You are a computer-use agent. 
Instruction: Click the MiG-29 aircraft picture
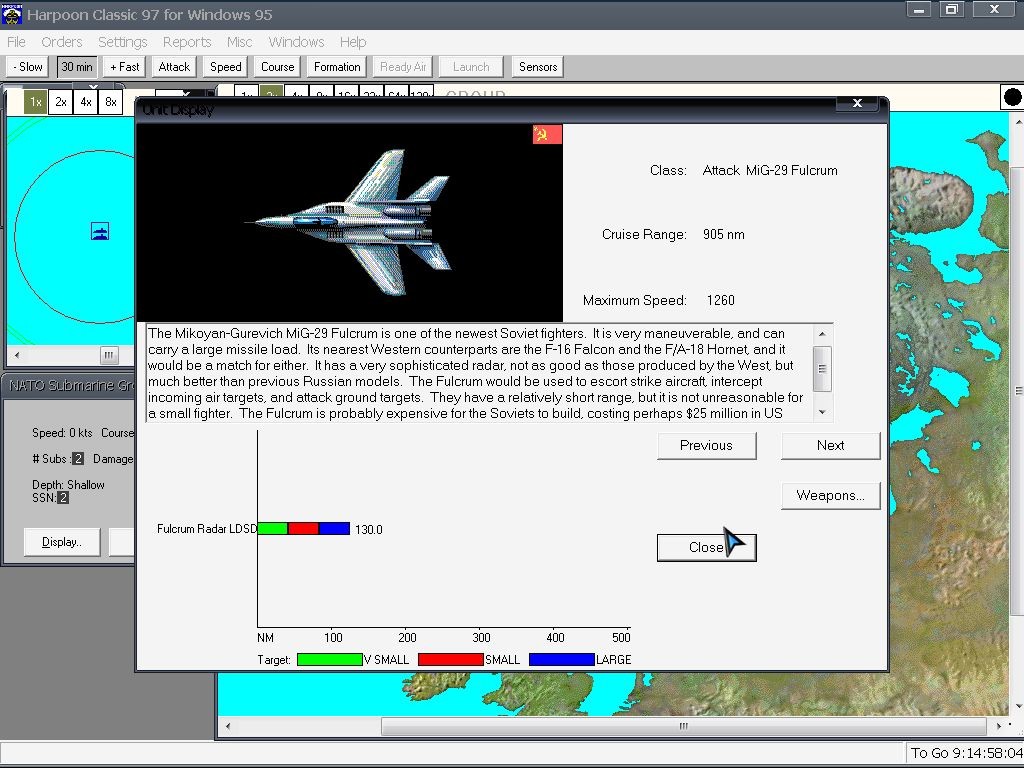coord(349,223)
